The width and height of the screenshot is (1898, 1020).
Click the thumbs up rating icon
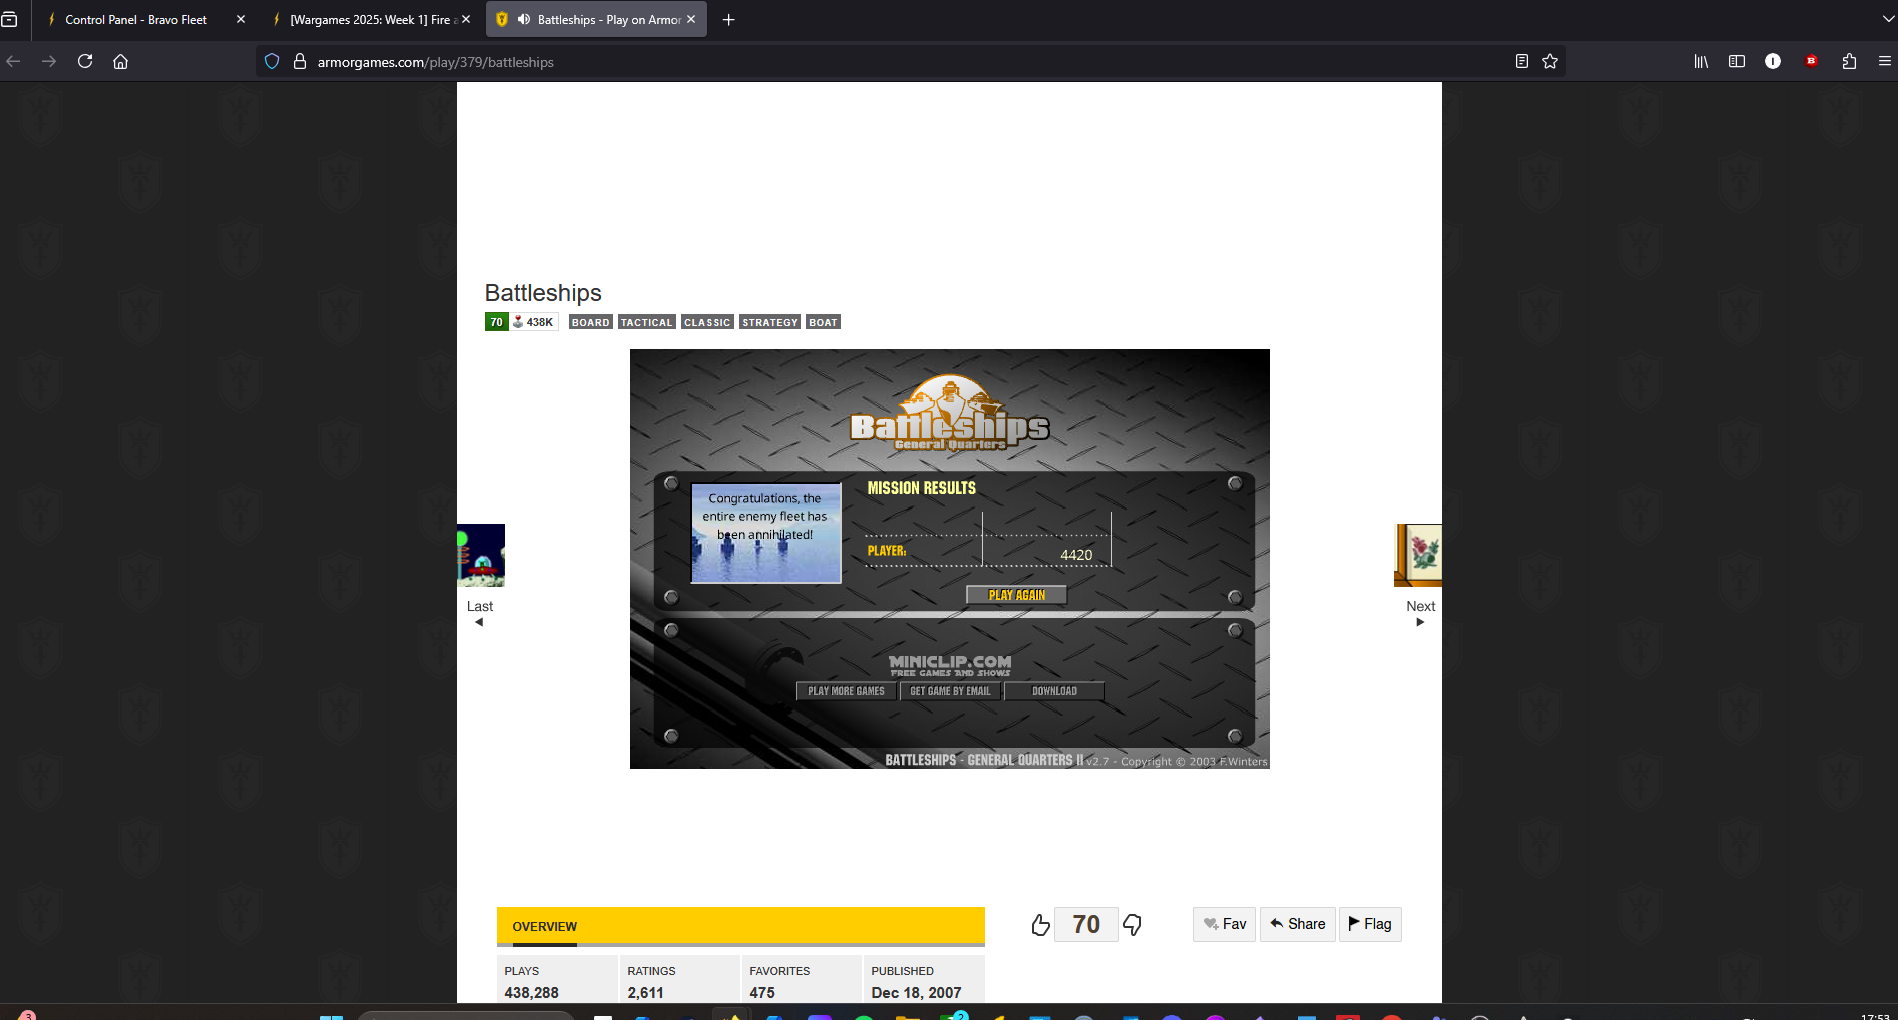tap(1040, 925)
